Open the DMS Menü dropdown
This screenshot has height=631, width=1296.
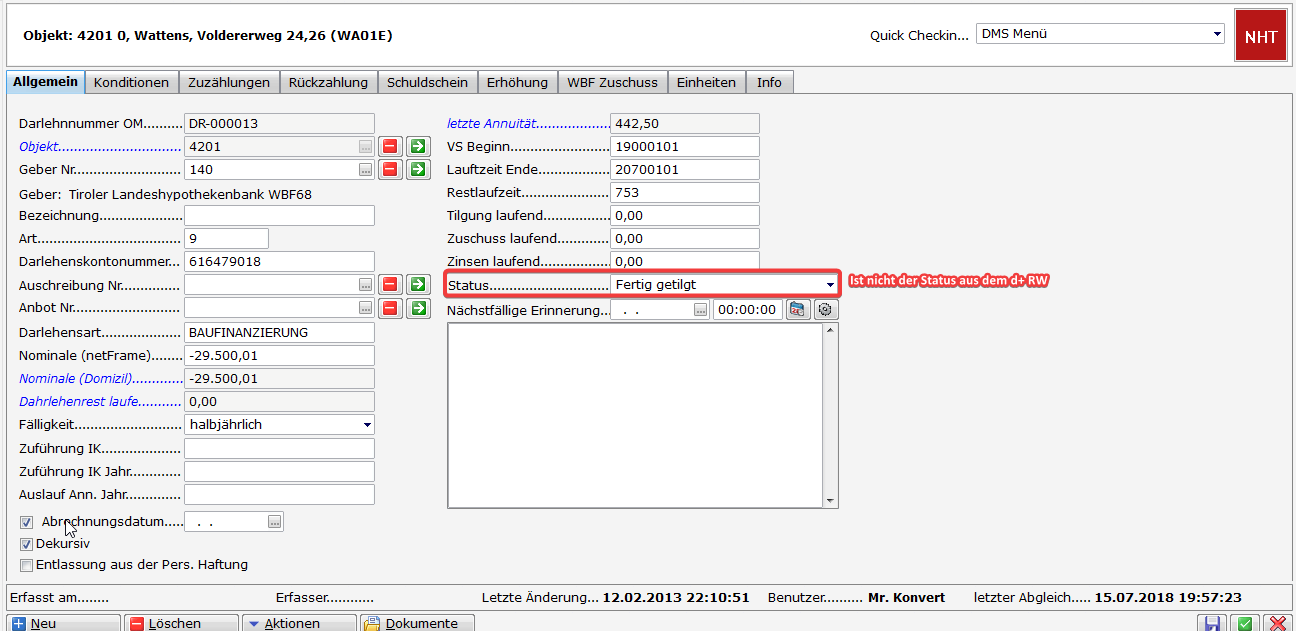point(1216,34)
